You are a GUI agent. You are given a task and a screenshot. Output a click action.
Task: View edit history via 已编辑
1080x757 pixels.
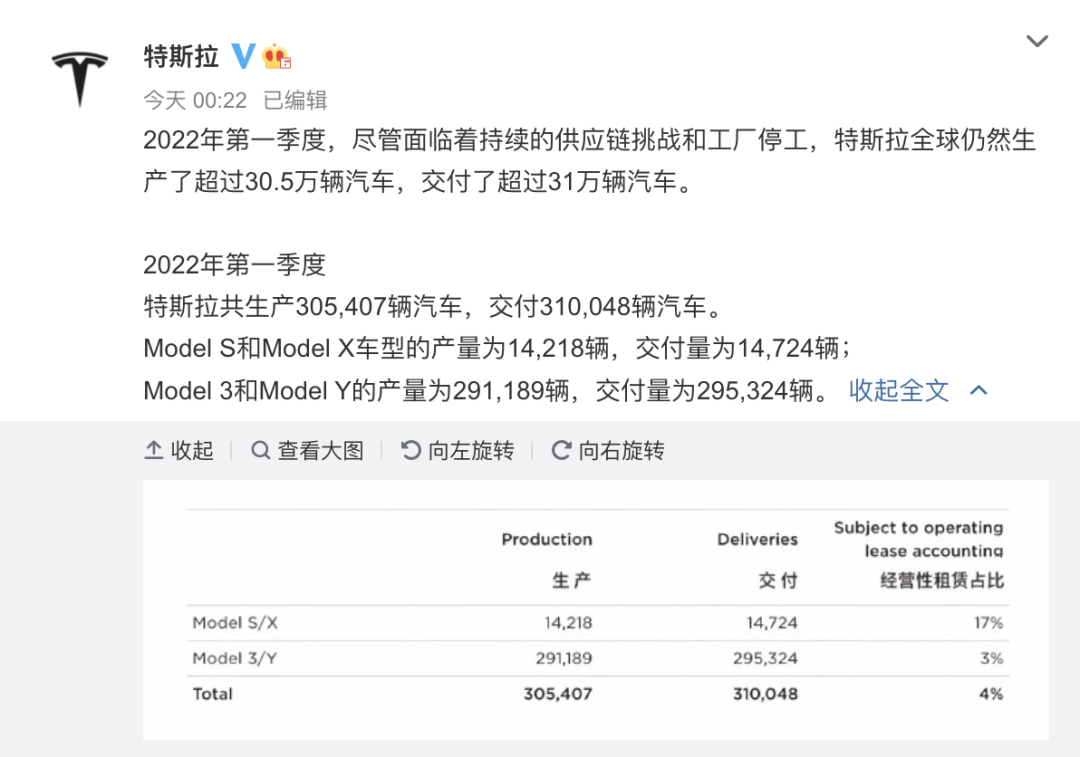pyautogui.click(x=295, y=100)
